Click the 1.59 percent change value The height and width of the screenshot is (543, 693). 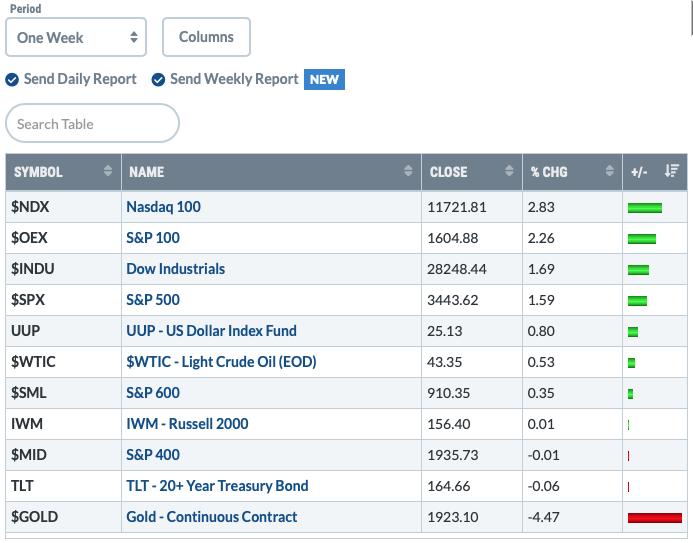pyautogui.click(x=541, y=300)
